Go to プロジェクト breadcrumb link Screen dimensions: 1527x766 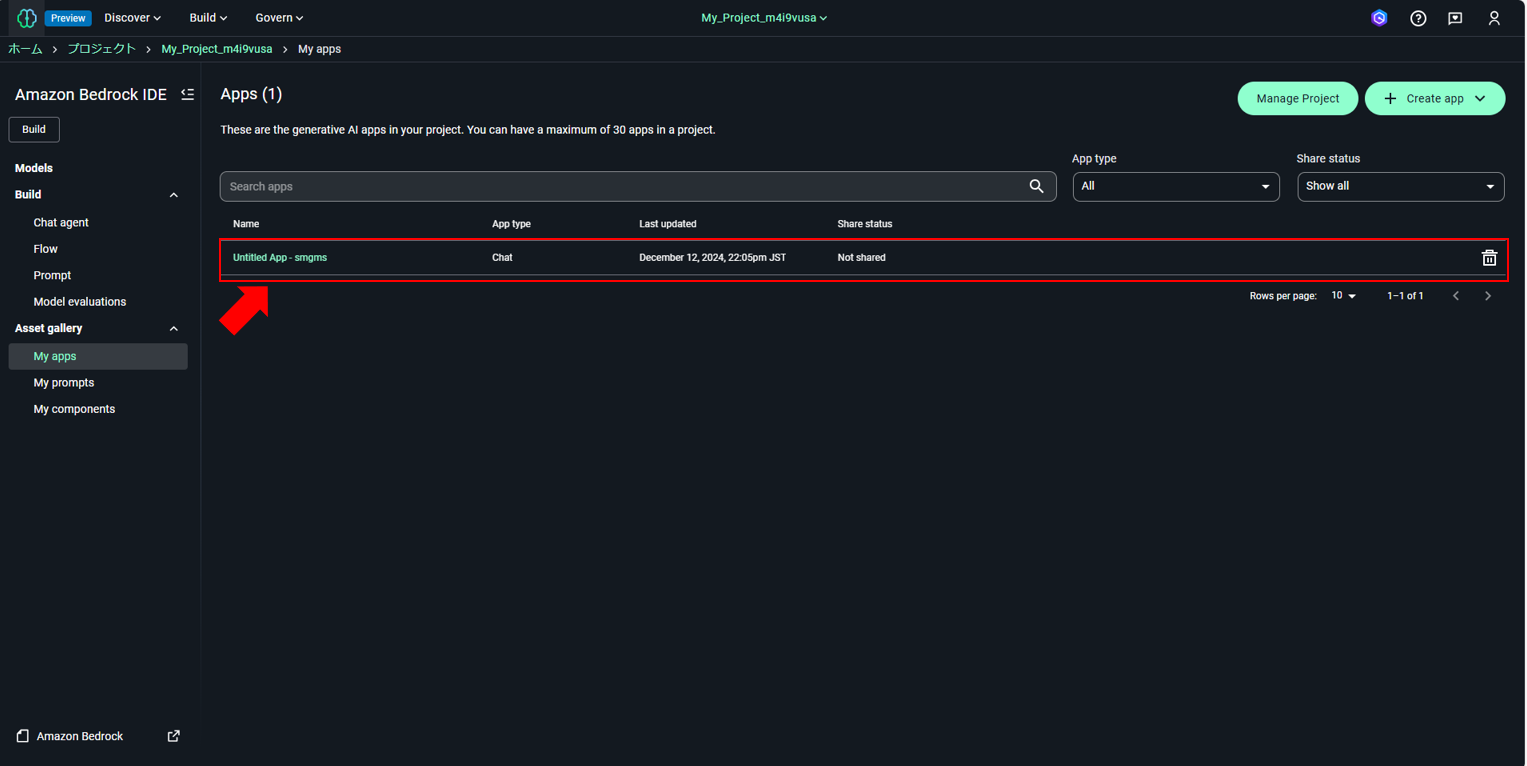[101, 49]
